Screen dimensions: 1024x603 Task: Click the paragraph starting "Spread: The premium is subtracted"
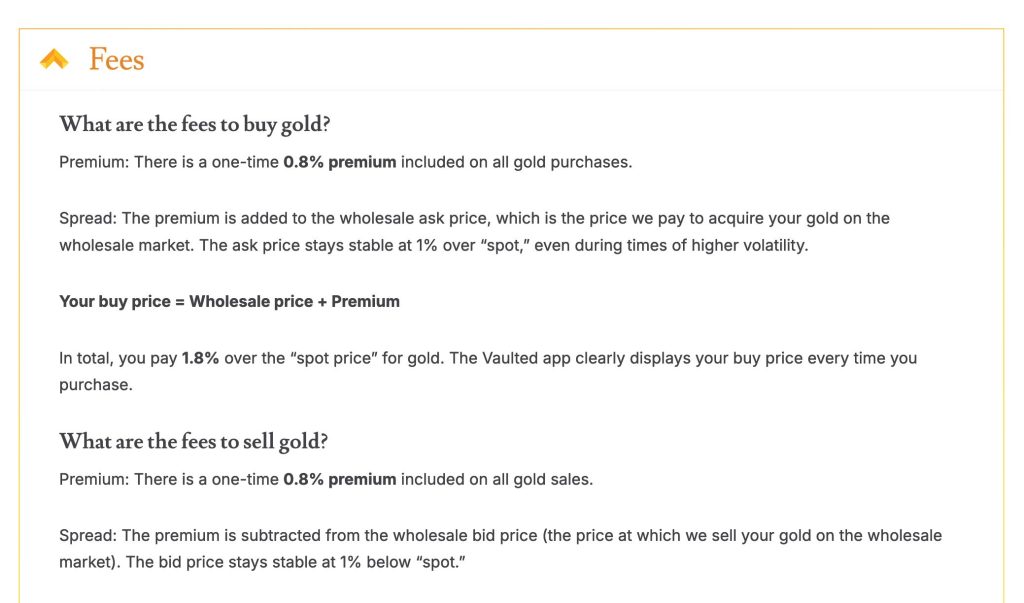pyautogui.click(x=500, y=548)
